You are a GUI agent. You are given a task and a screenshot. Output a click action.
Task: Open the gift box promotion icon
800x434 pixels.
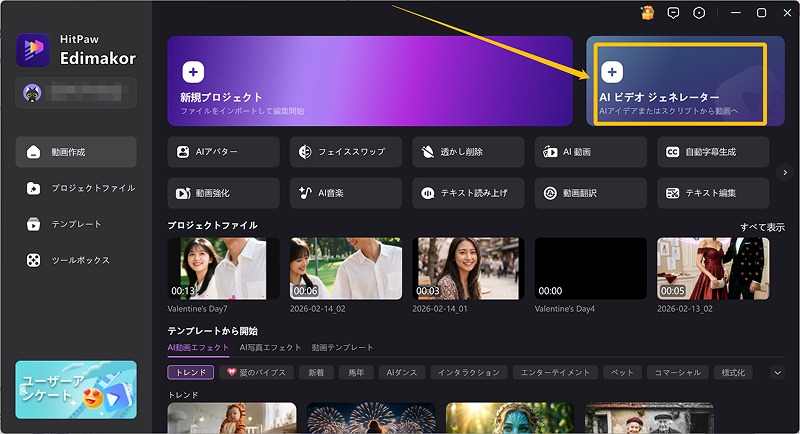click(x=647, y=13)
